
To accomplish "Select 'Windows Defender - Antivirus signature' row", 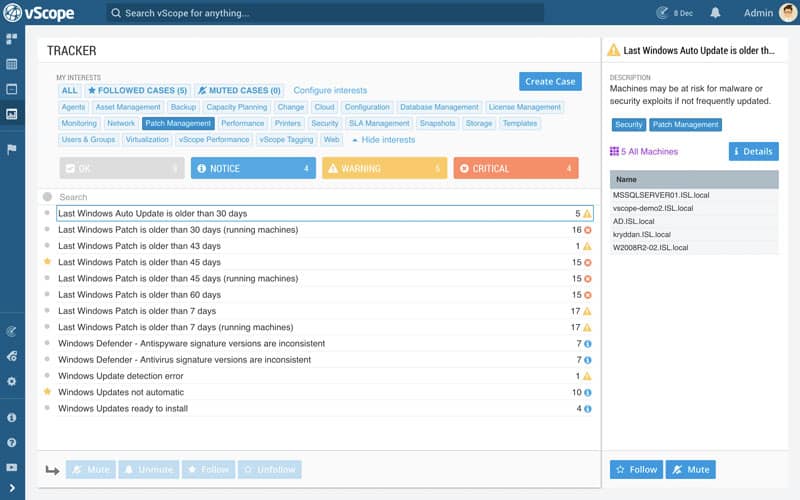I will tap(324, 360).
